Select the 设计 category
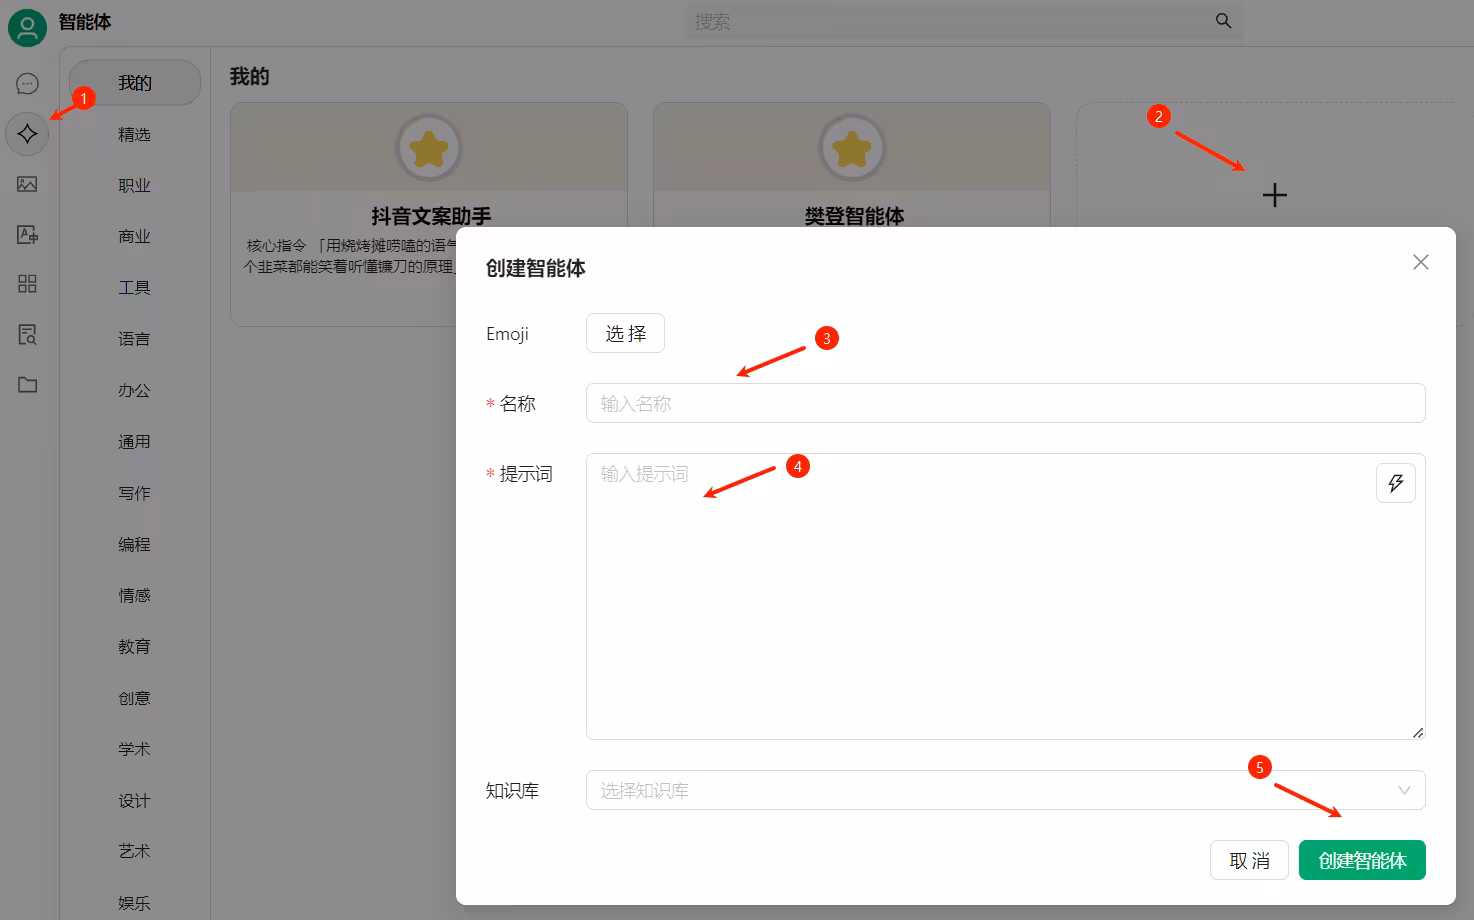The width and height of the screenshot is (1474, 920). pos(134,800)
